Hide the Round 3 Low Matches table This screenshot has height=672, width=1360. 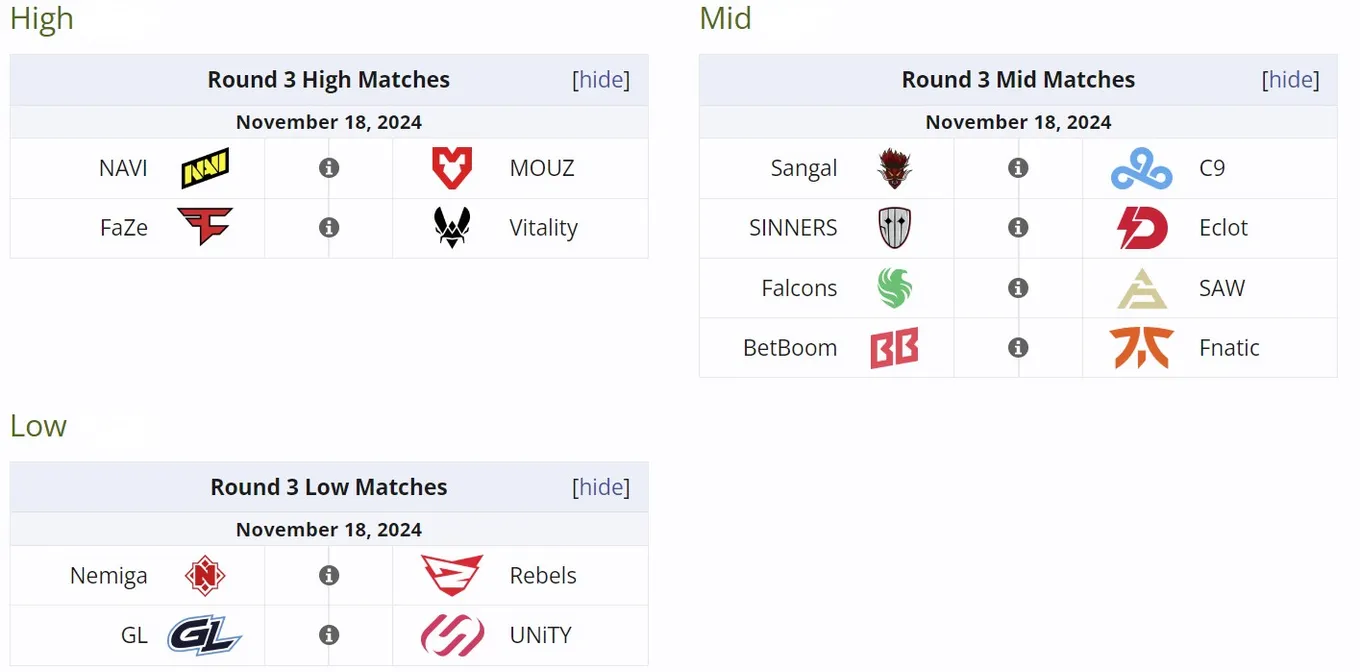(x=601, y=487)
